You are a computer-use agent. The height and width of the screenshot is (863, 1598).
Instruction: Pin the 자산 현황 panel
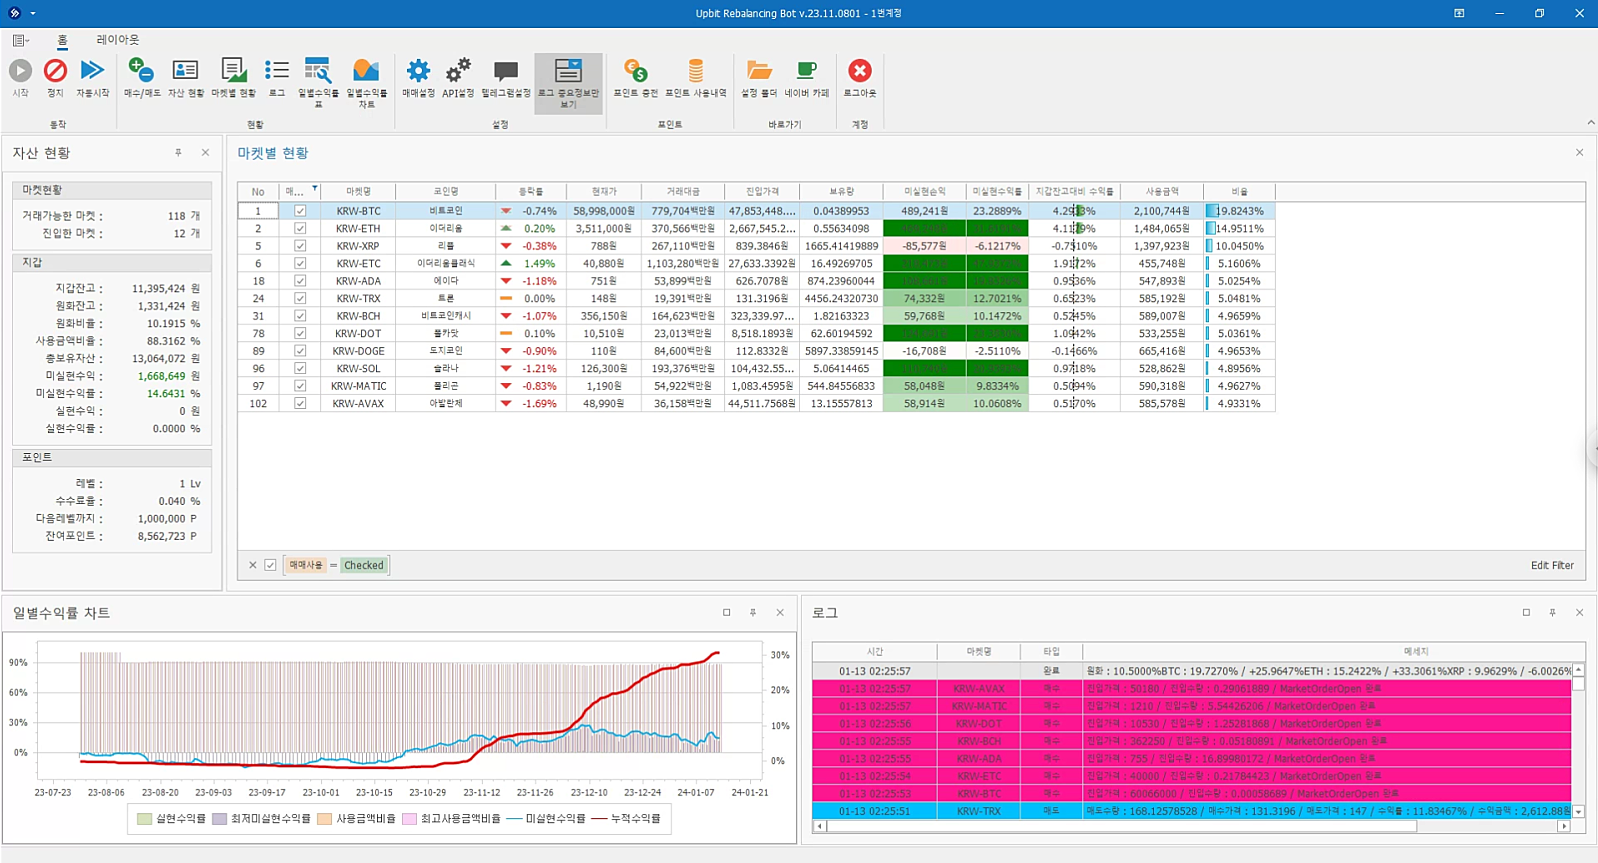179,153
